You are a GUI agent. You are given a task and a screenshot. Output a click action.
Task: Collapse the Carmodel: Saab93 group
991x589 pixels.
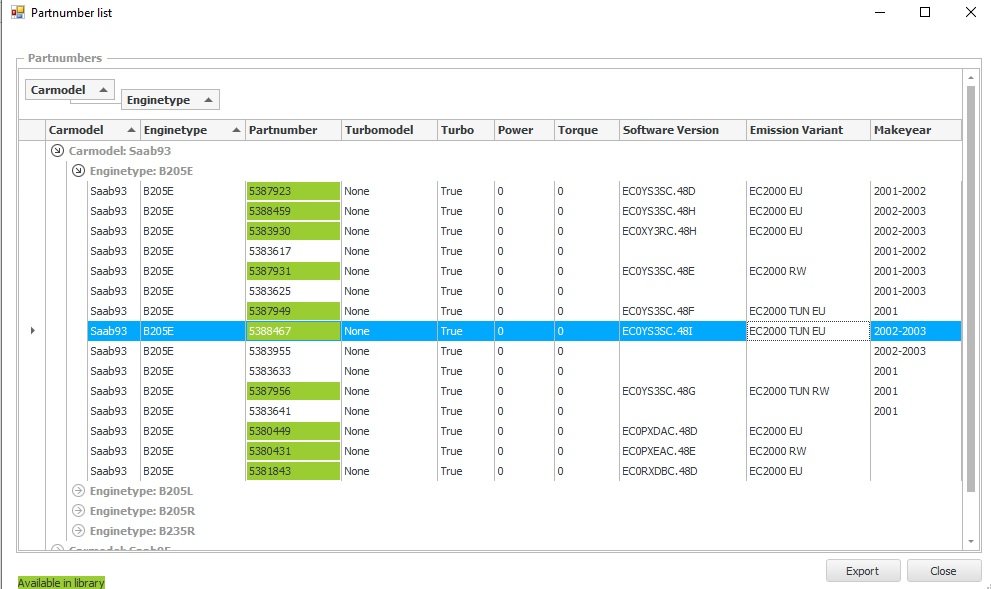point(58,150)
